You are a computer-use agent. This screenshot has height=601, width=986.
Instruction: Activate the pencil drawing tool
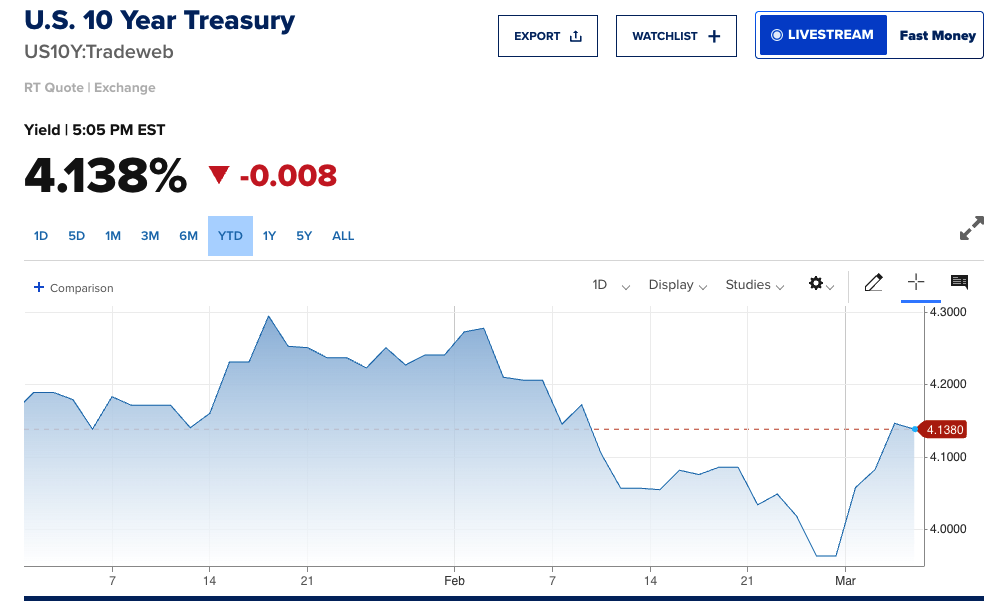(873, 283)
